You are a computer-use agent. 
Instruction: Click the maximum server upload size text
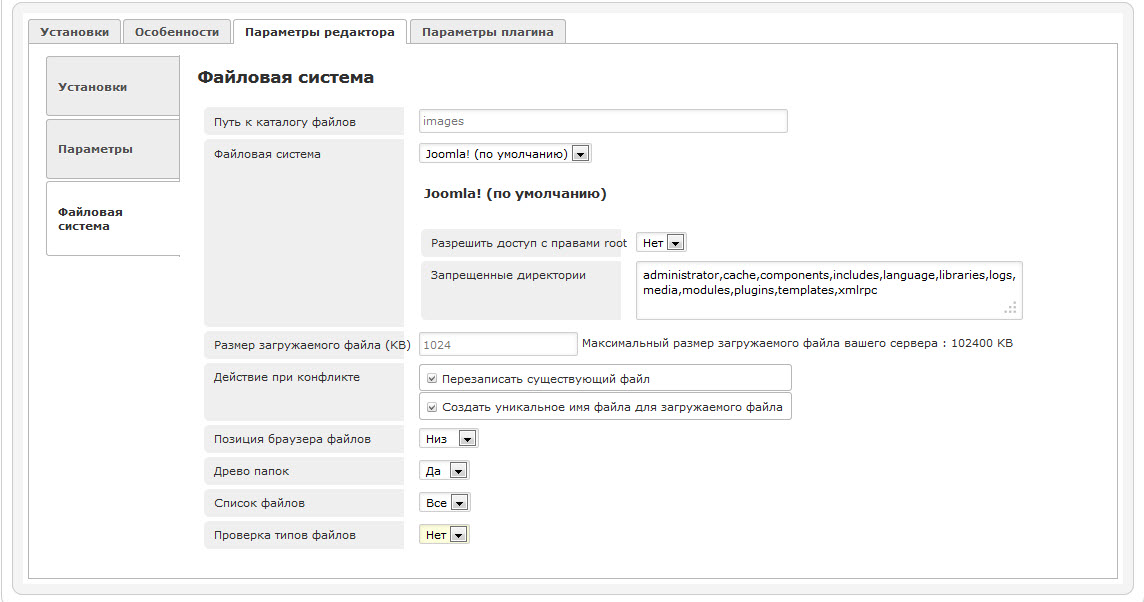[797, 343]
